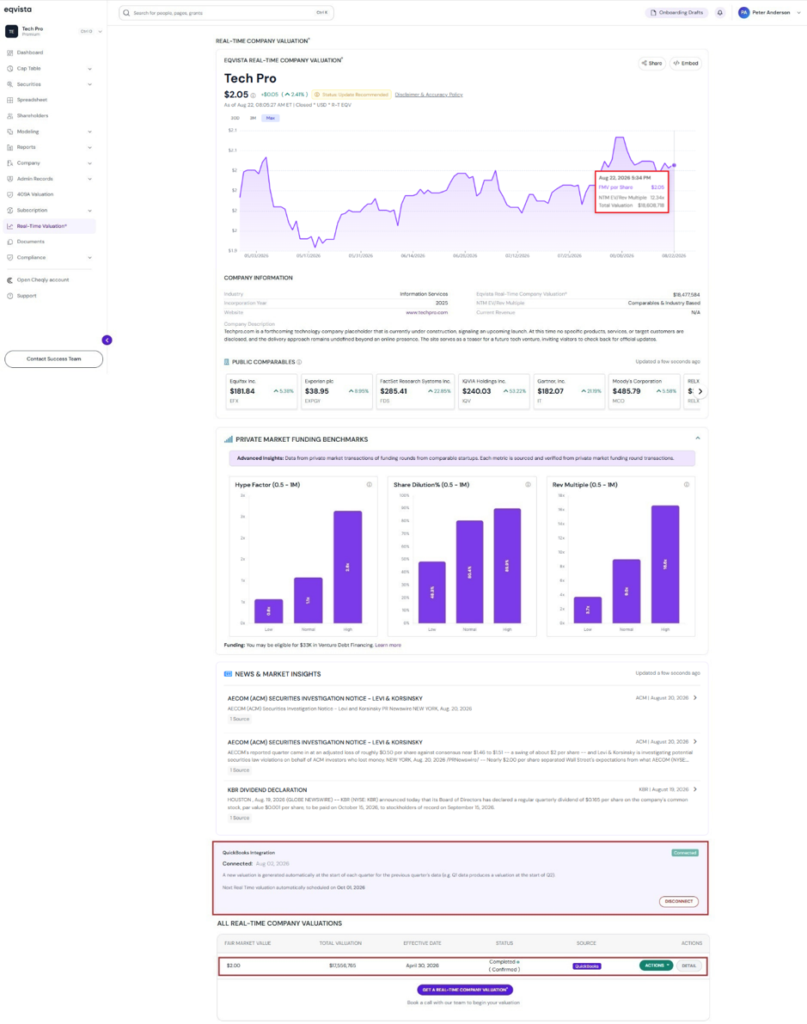Open Documents from the sidebar

(31, 242)
